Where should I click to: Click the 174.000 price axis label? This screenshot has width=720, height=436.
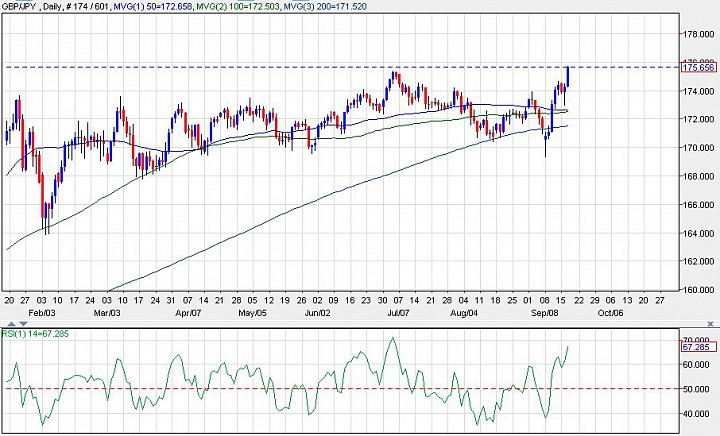pos(698,91)
